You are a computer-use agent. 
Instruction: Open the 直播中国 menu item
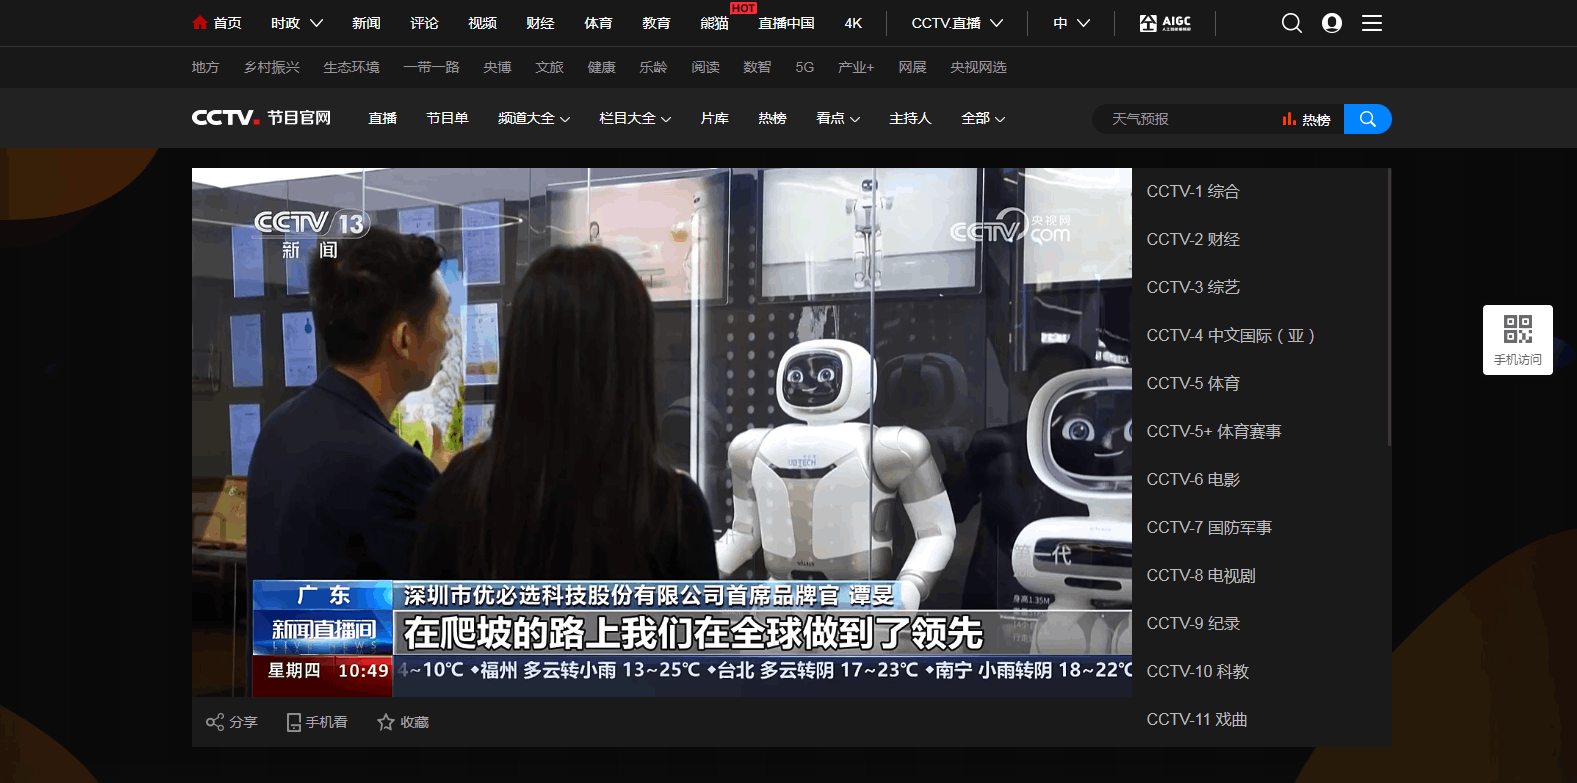coord(786,23)
